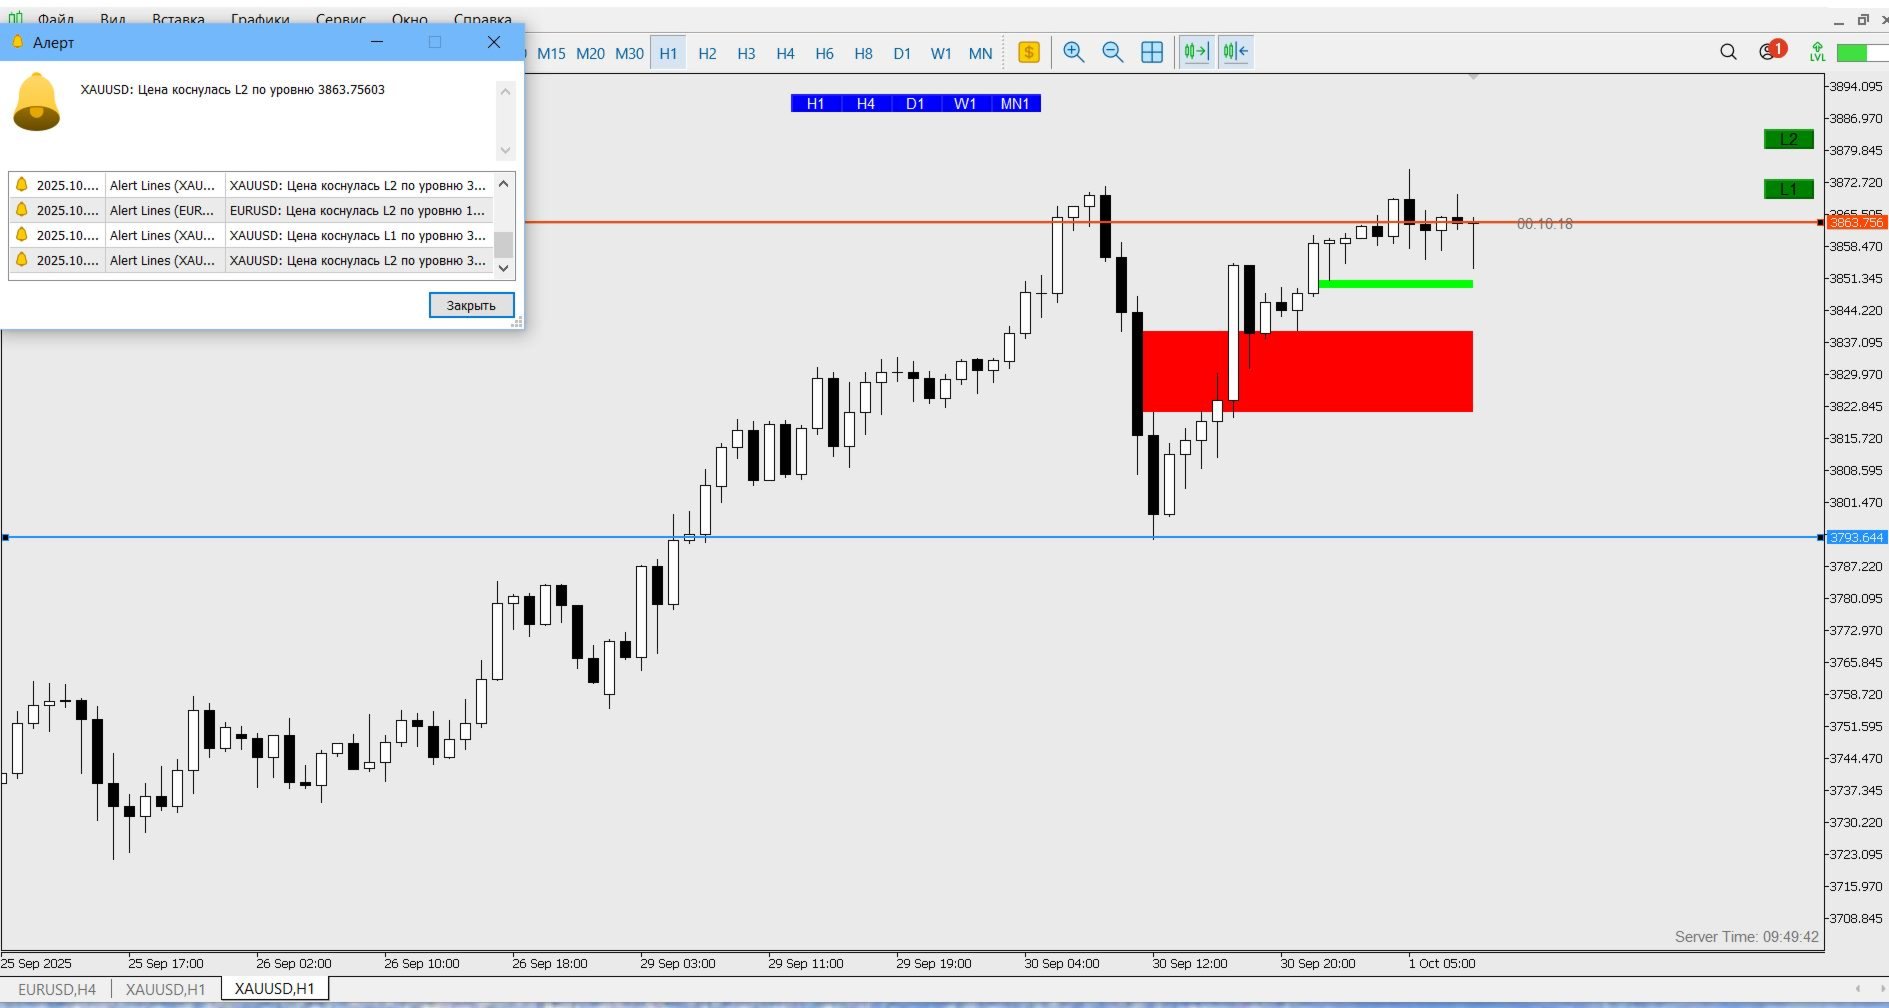This screenshot has width=1889, height=1008.
Task: Select the blue D1 timeframe button on chart
Action: coord(915,103)
